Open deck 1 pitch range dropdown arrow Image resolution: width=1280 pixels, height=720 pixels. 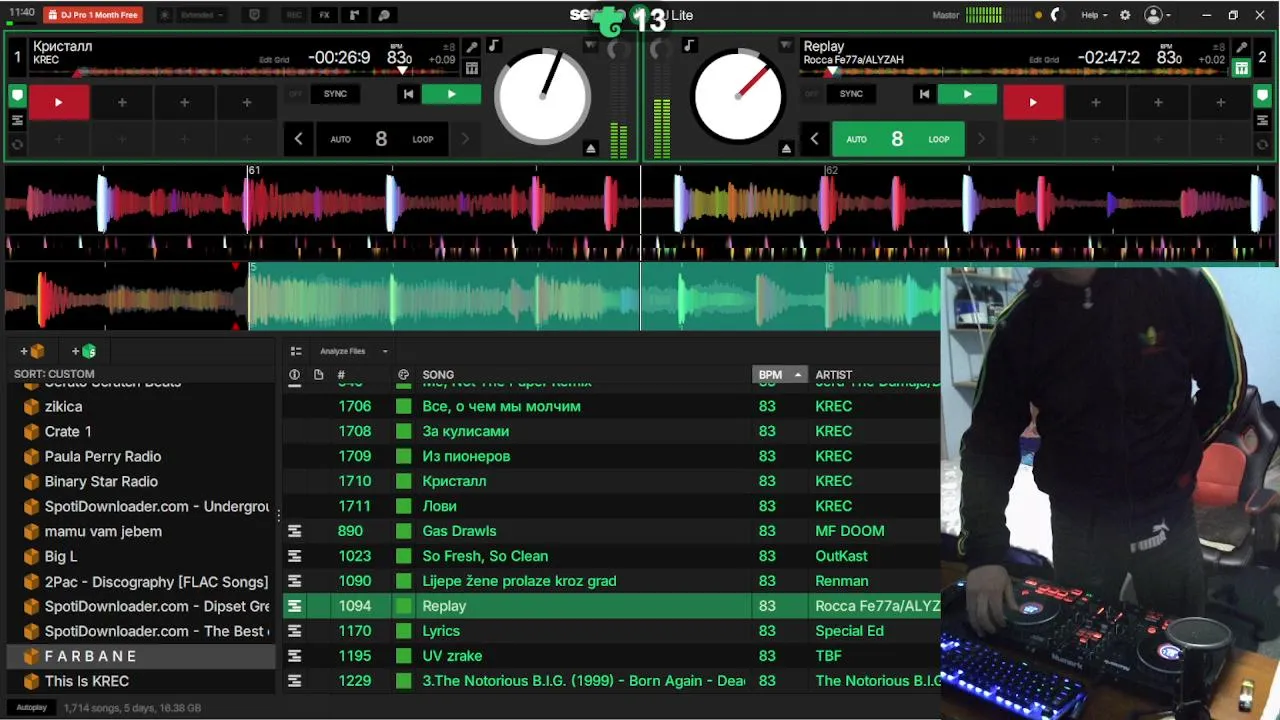pyautogui.click(x=590, y=46)
